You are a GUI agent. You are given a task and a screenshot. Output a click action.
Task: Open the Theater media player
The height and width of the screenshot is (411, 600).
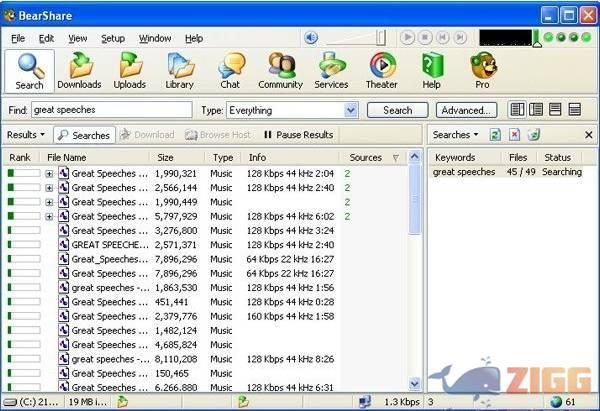(382, 71)
